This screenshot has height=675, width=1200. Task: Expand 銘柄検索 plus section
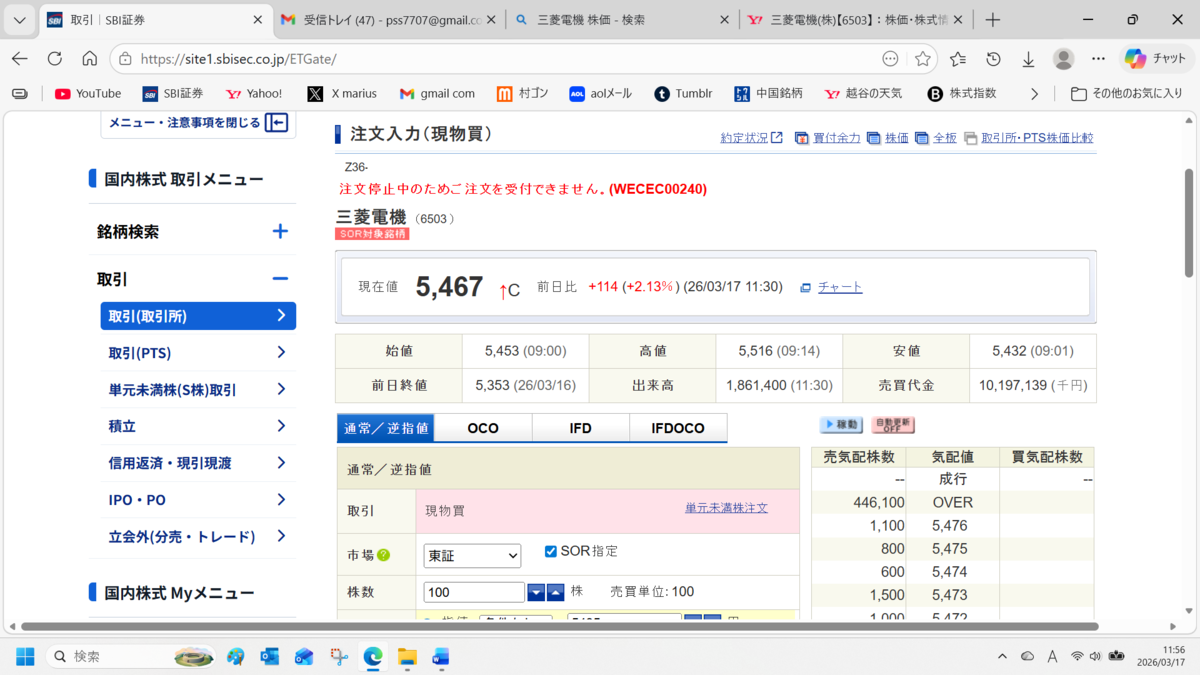pos(280,231)
